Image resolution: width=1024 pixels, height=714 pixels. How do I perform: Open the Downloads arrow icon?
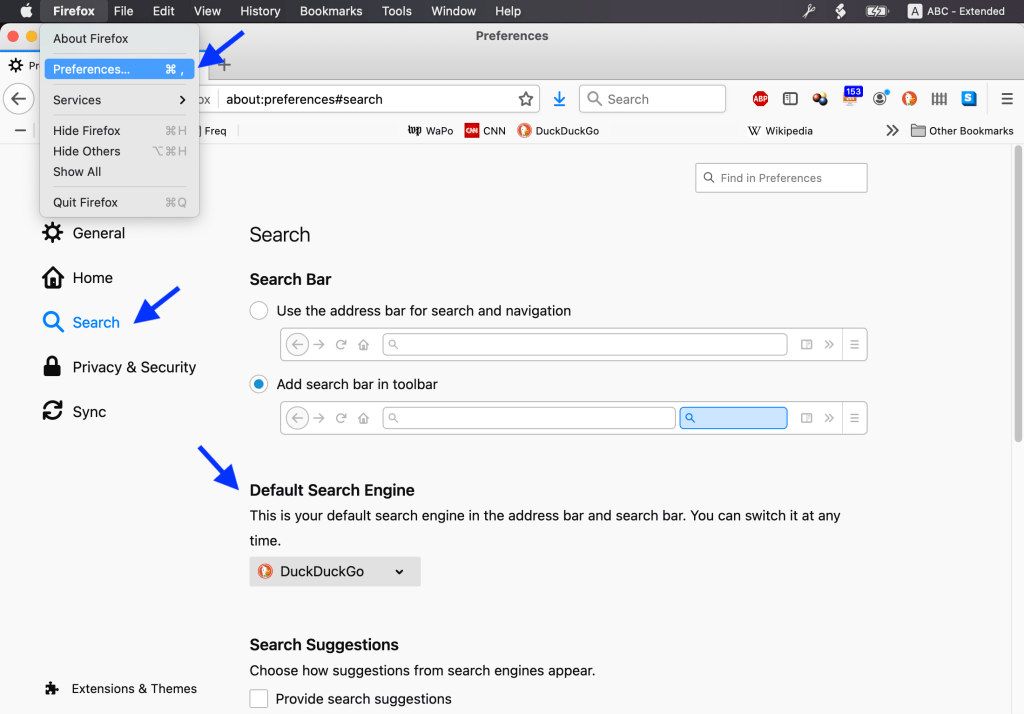[559, 99]
